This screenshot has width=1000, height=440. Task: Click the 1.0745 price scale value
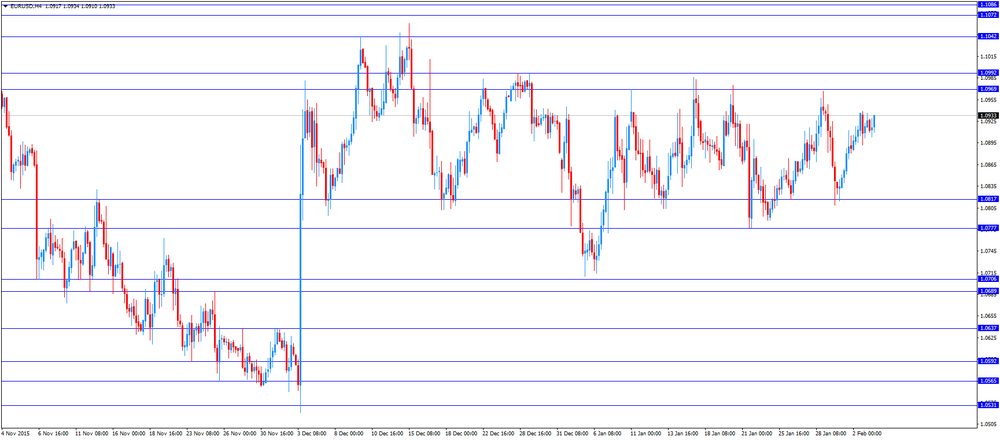coord(987,251)
